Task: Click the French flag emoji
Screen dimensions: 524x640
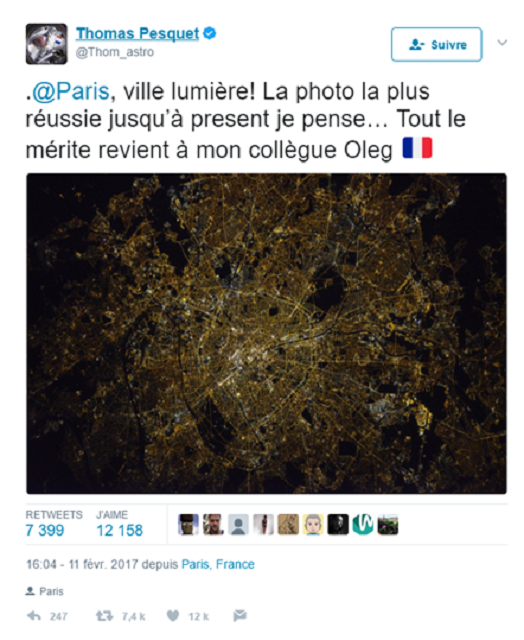Action: pyautogui.click(x=417, y=148)
